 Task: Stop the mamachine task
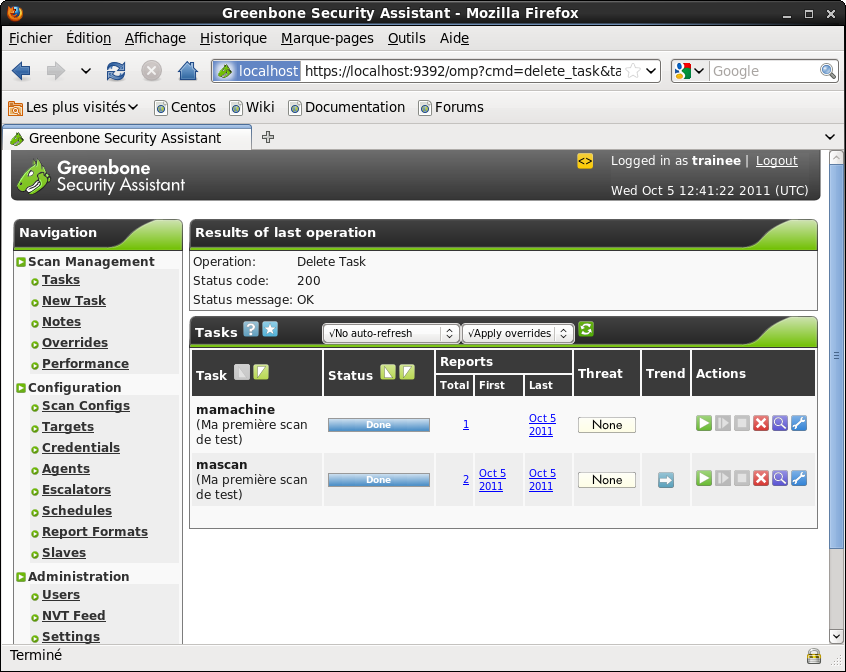742,423
